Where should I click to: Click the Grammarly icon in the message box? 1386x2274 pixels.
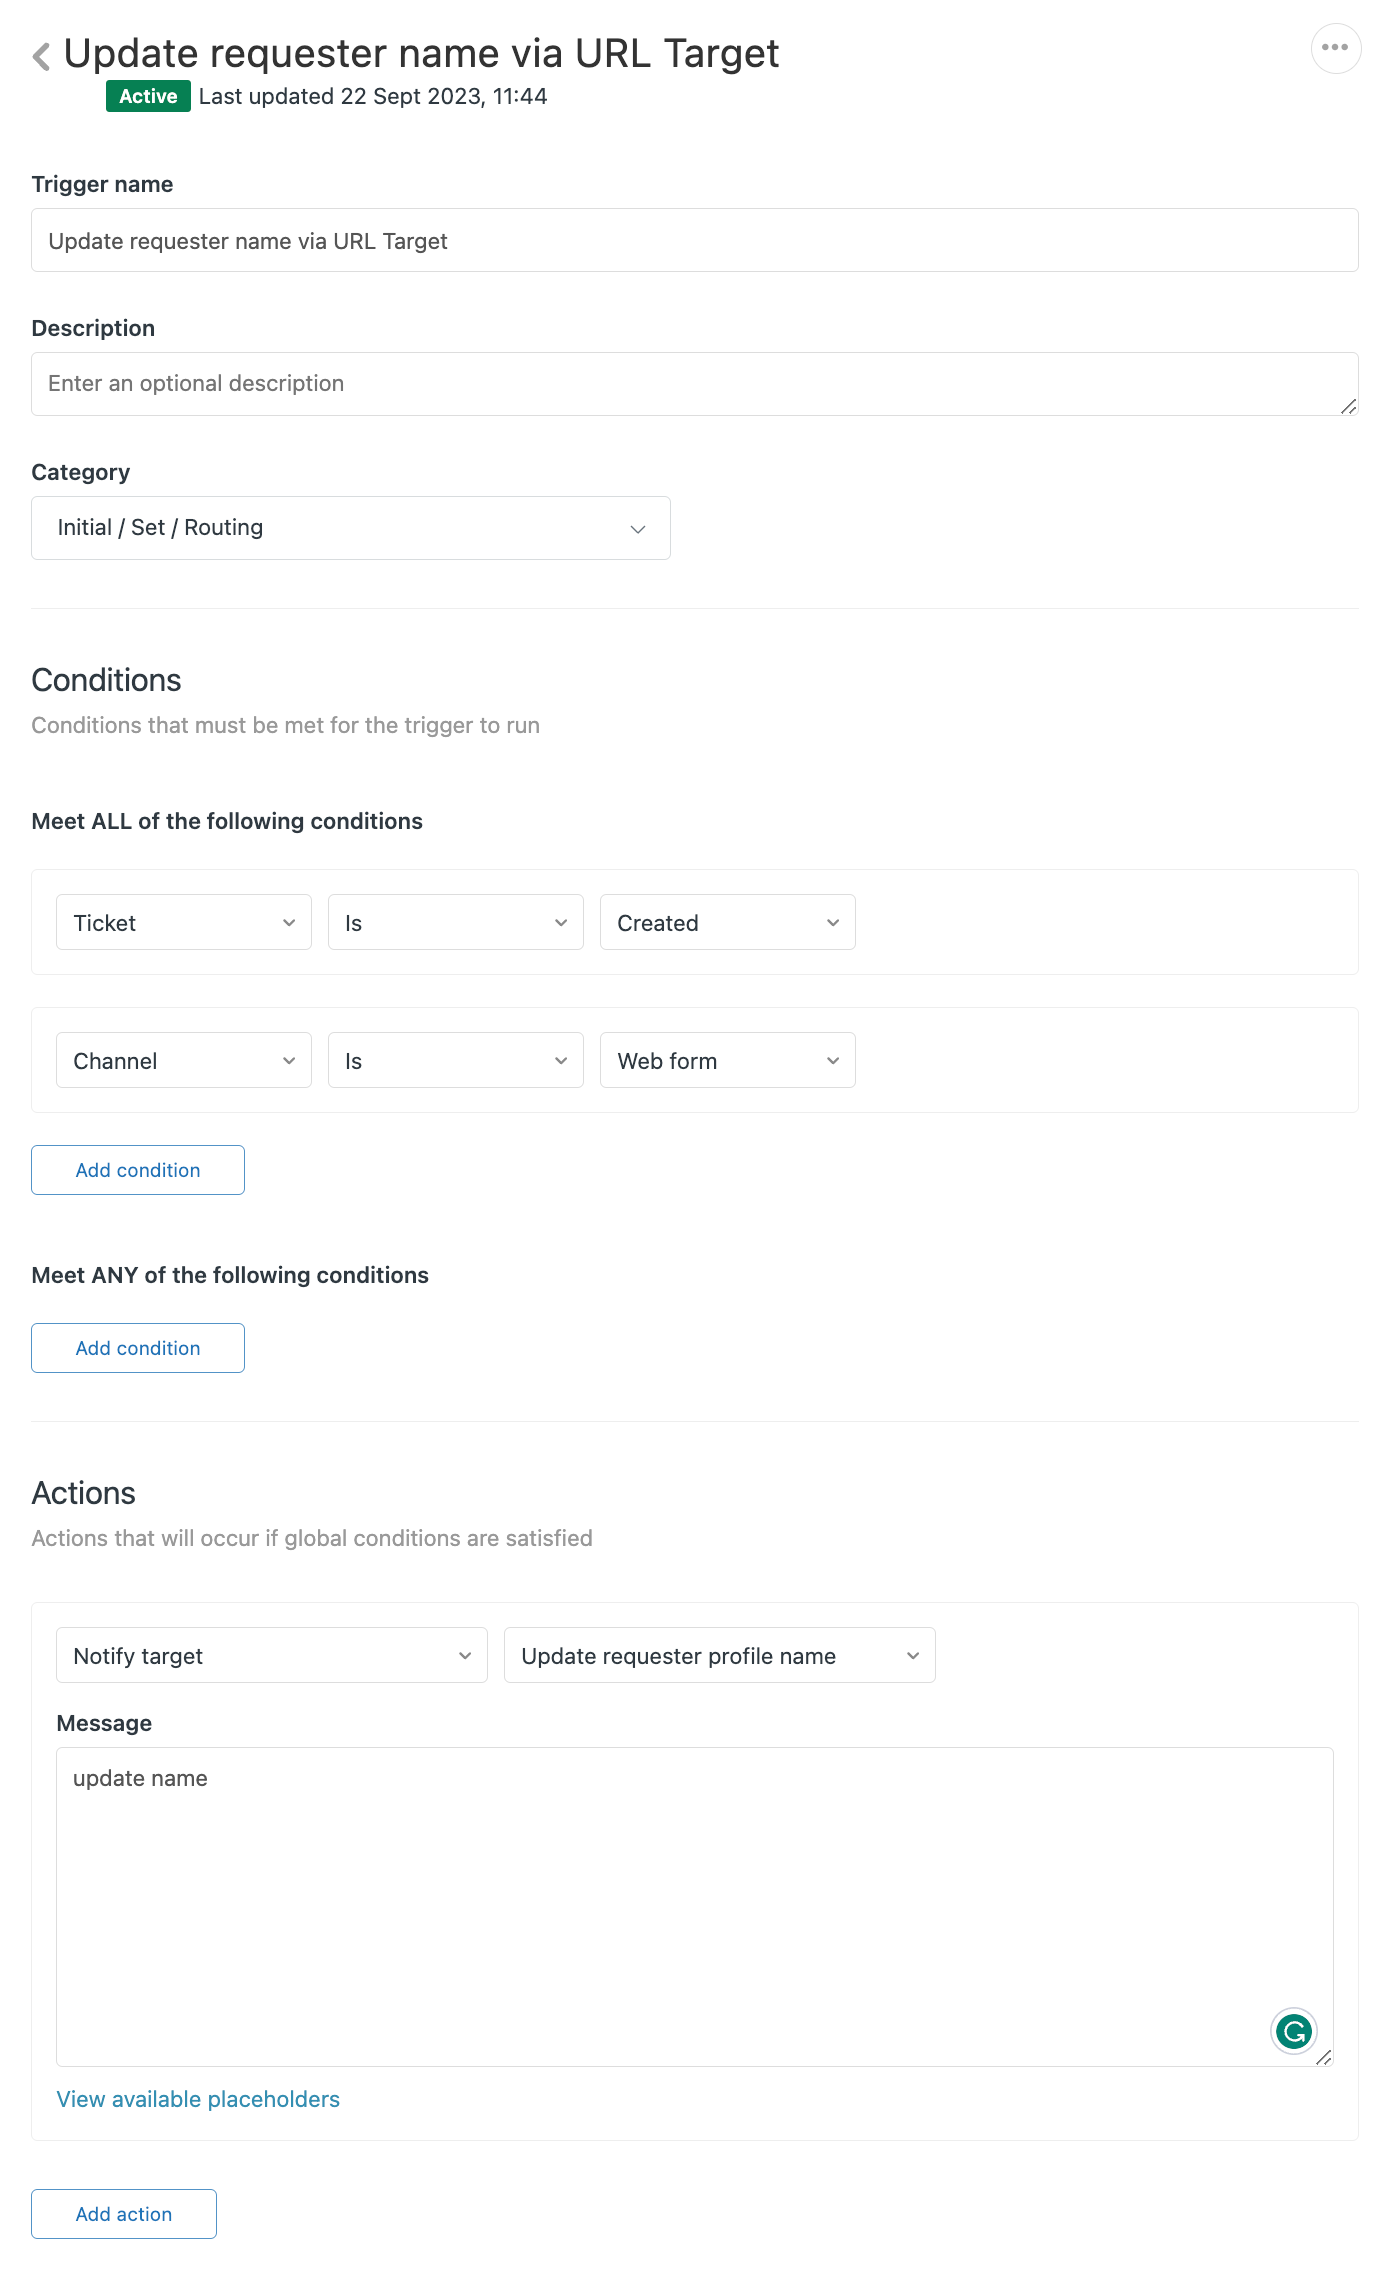(1293, 2031)
